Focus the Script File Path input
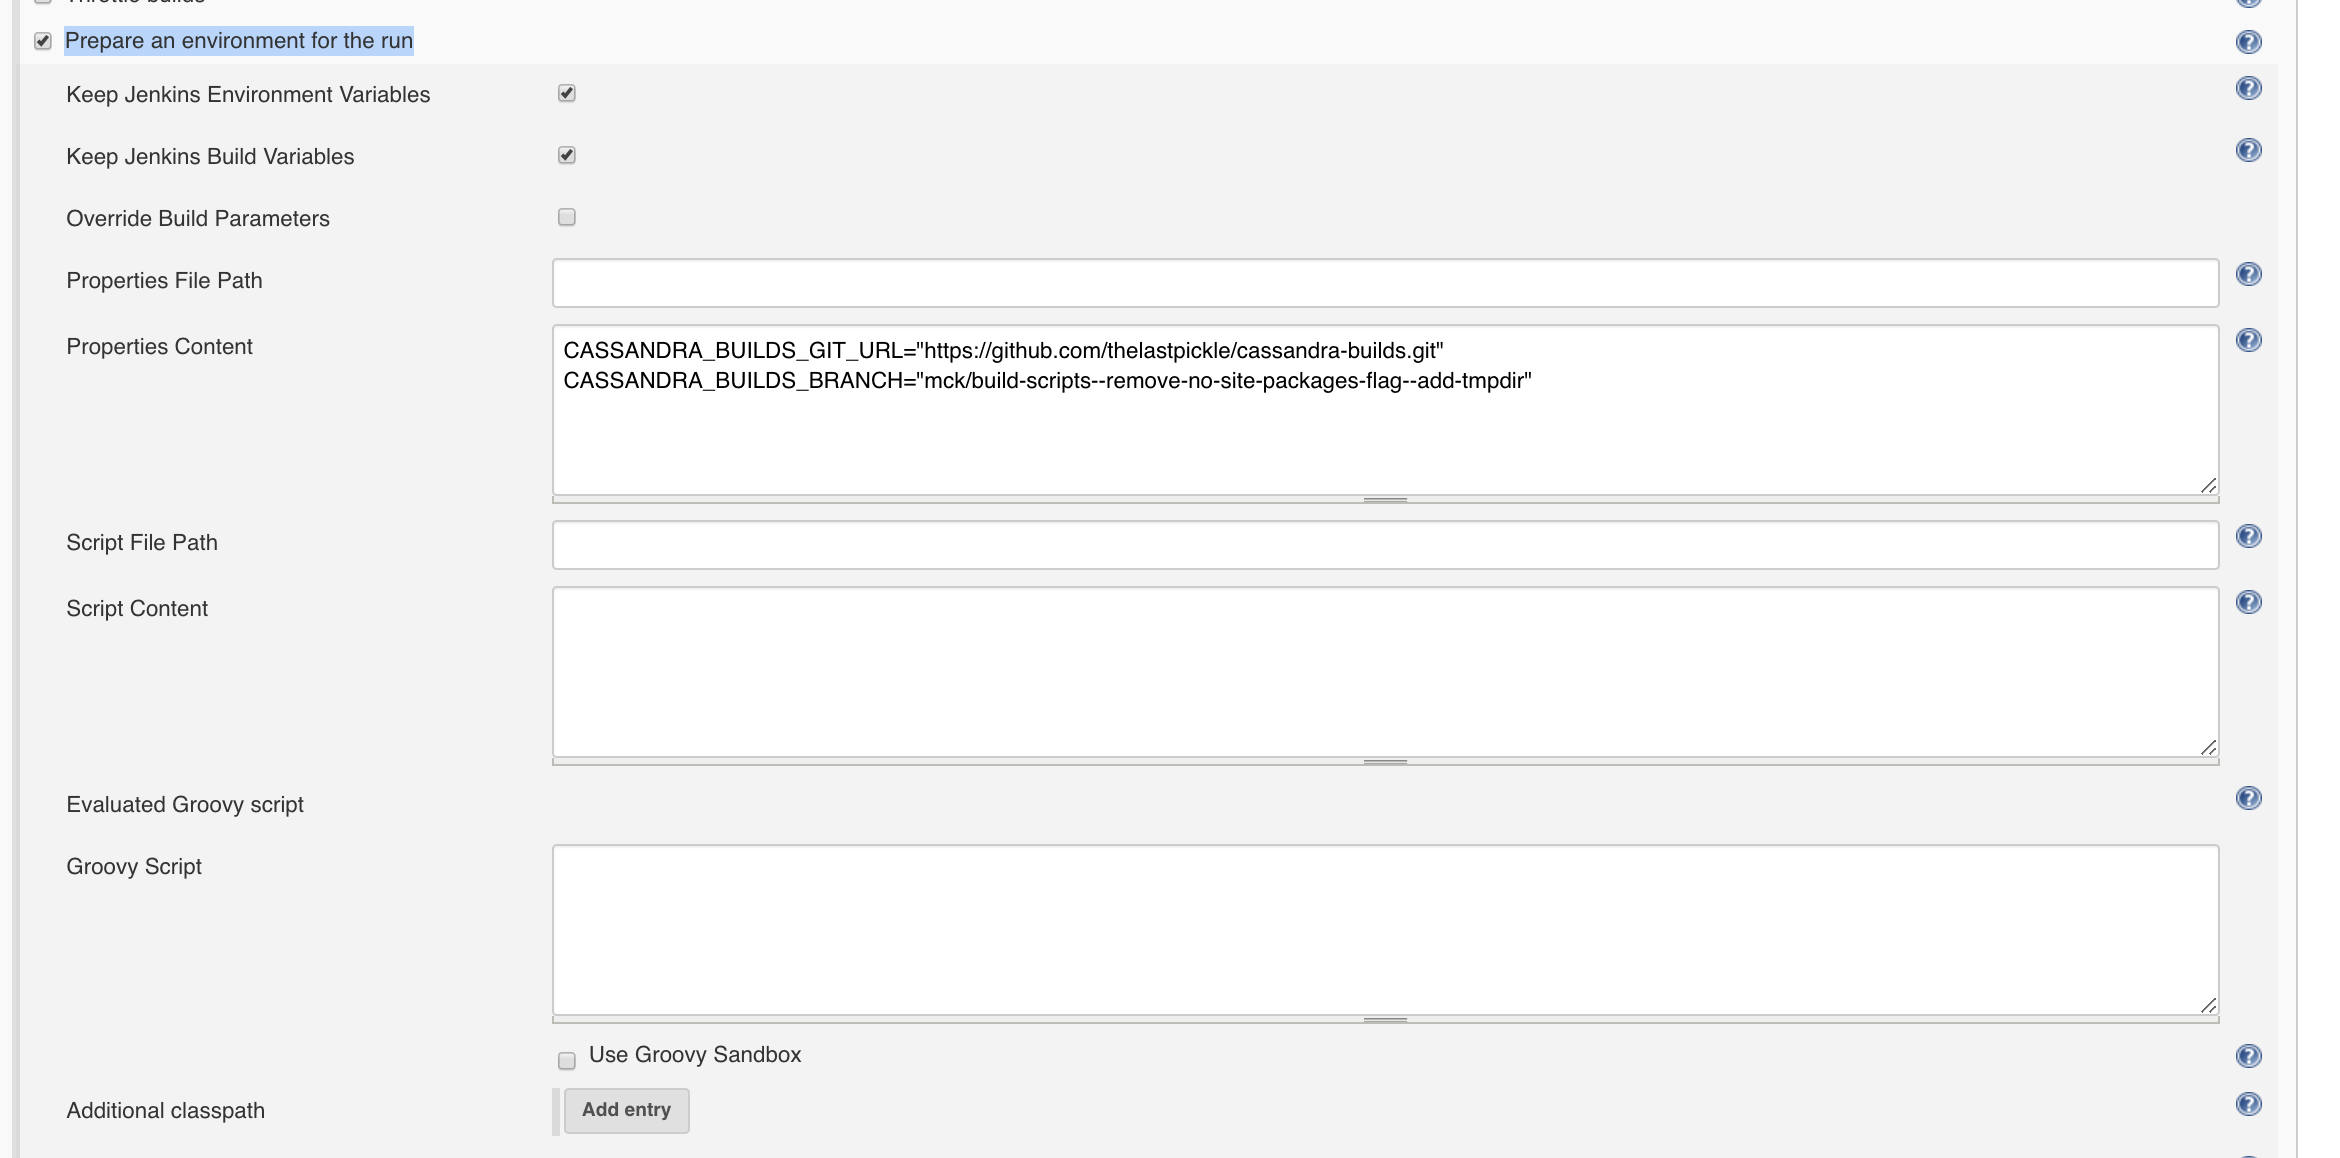The height and width of the screenshot is (1158, 2340). (1385, 545)
